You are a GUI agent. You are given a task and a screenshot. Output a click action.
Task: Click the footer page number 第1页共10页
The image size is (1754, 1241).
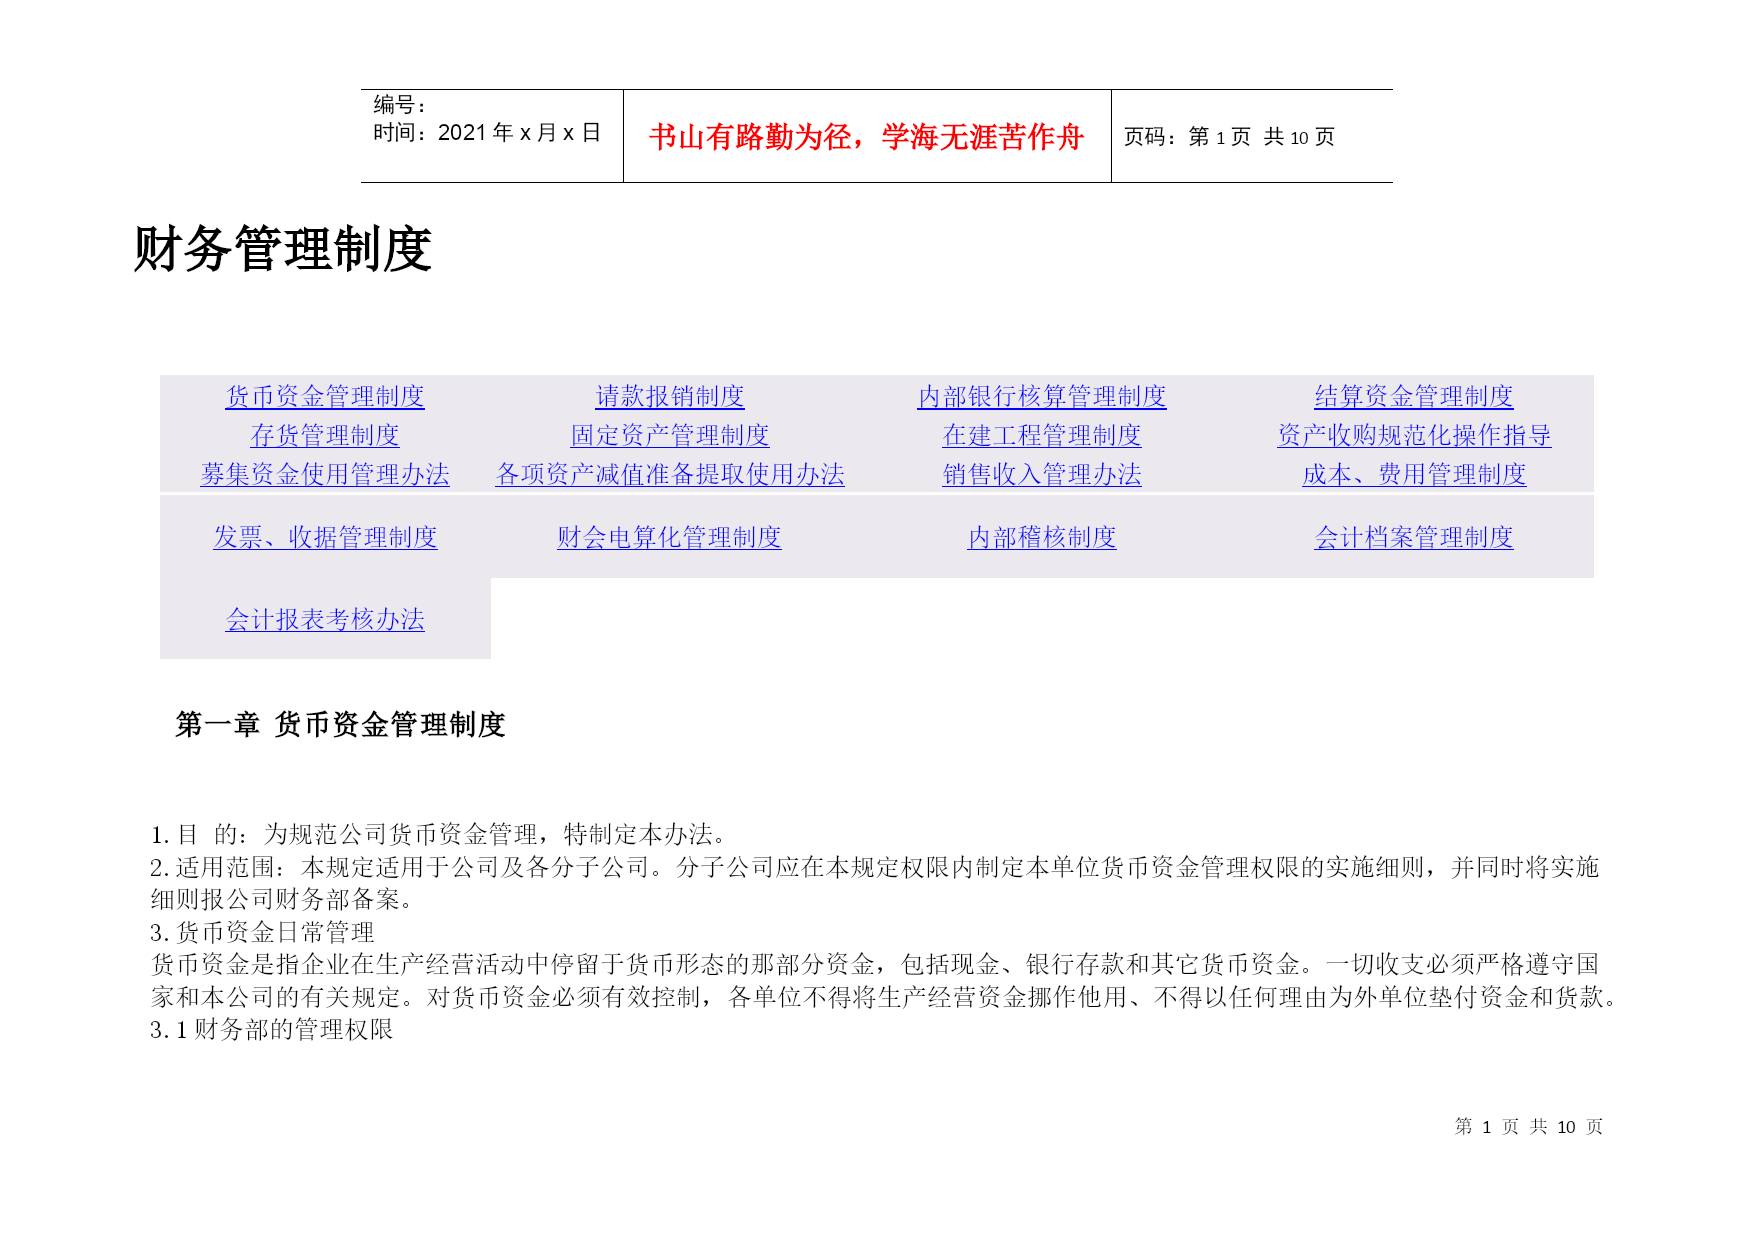pos(1529,1127)
